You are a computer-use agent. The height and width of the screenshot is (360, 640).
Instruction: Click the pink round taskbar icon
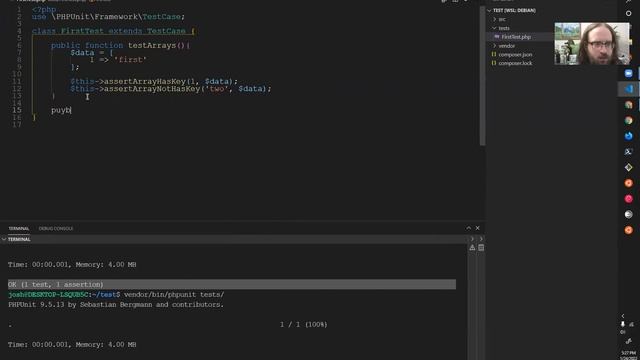[629, 199]
